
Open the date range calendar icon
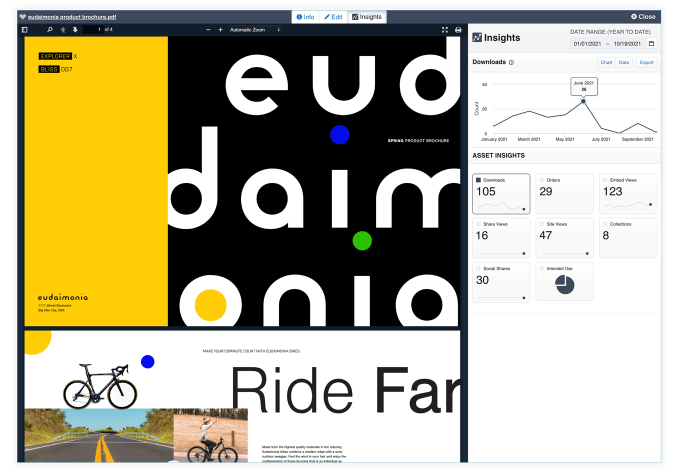tap(652, 44)
